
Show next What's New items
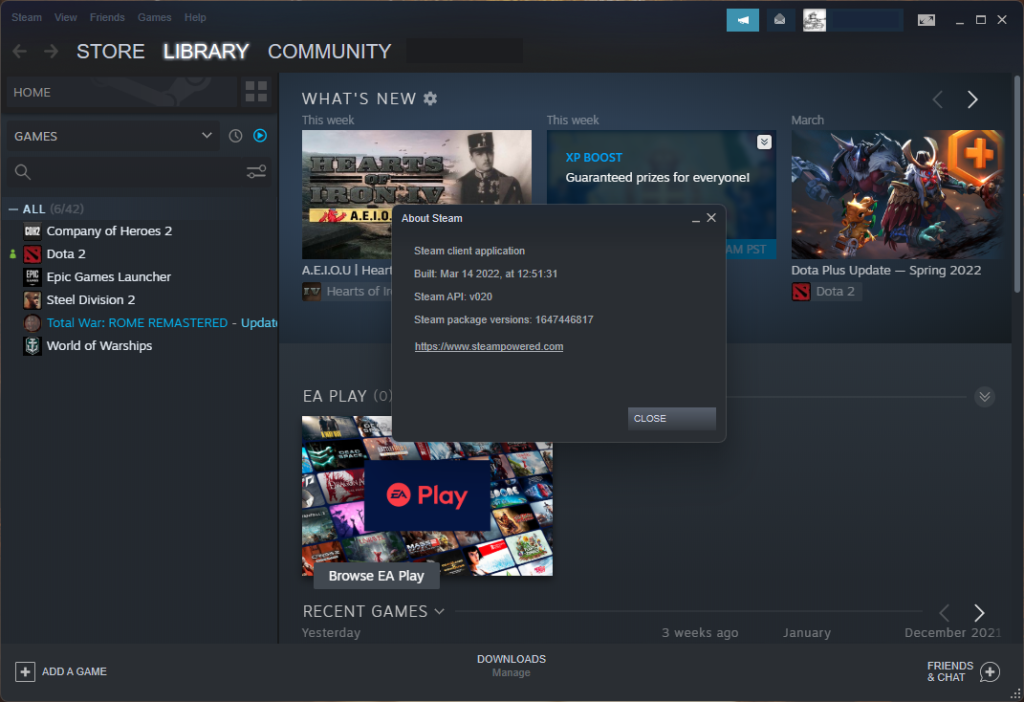[972, 99]
